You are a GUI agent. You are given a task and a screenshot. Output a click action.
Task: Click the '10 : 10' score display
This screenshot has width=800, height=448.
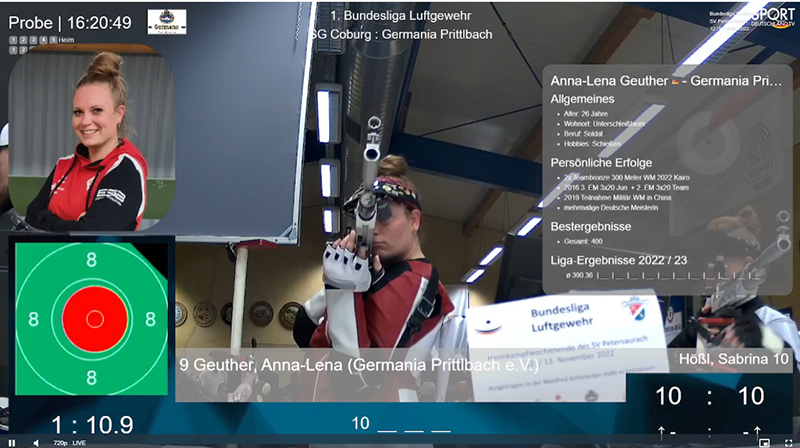pos(710,396)
